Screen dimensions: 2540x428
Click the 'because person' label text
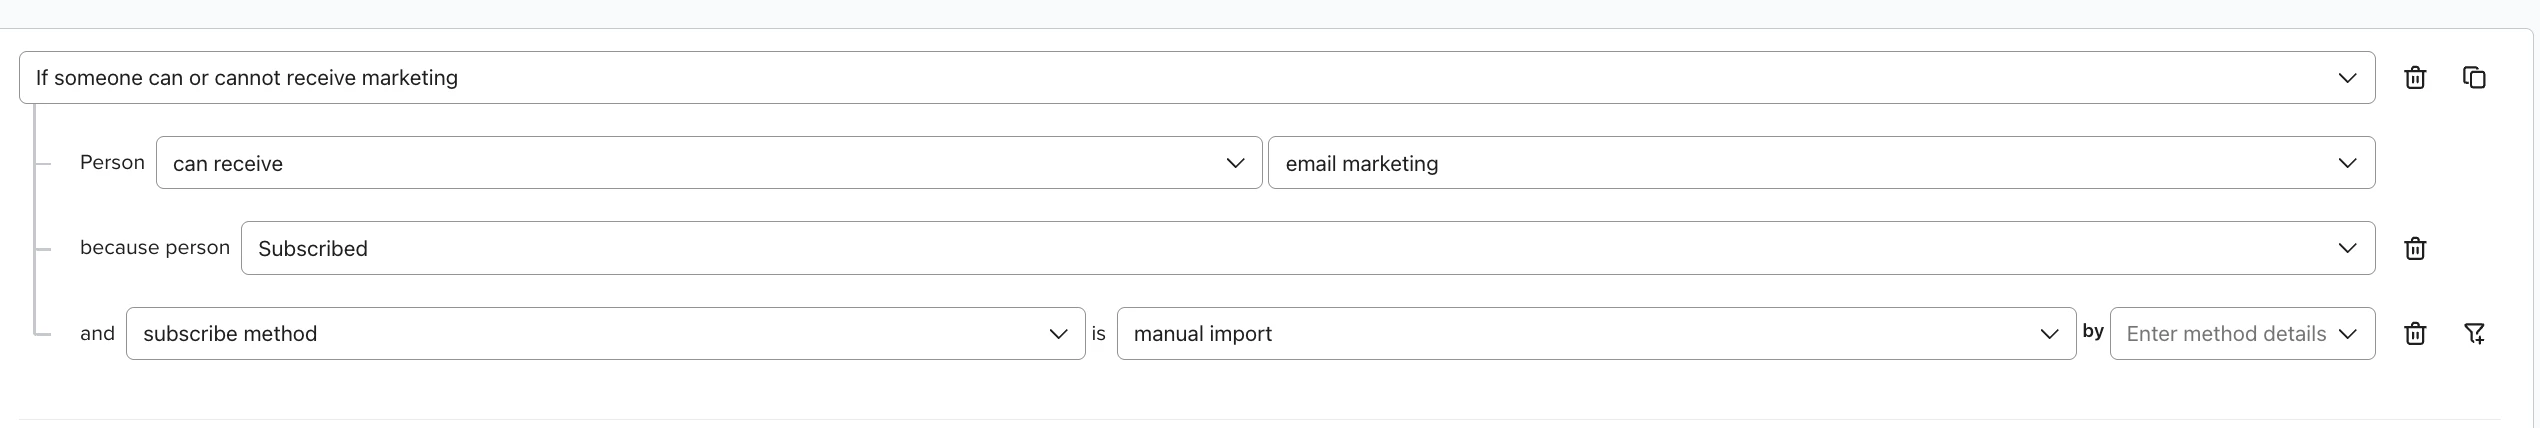coord(155,247)
